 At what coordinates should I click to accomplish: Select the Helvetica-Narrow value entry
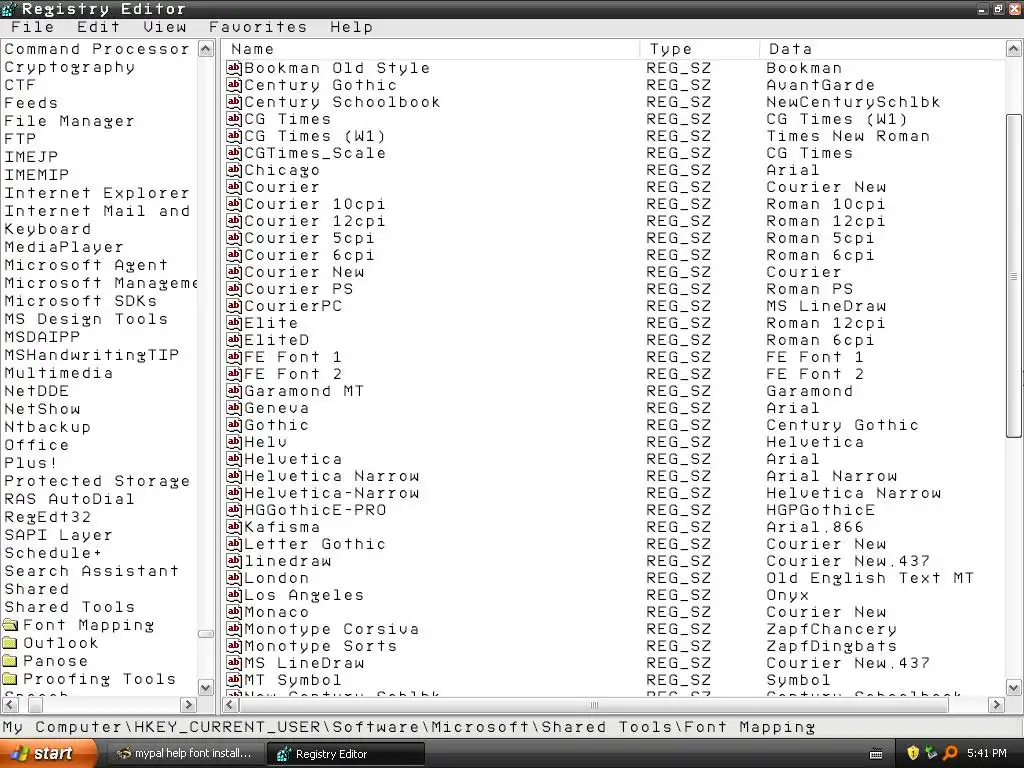tap(331, 492)
